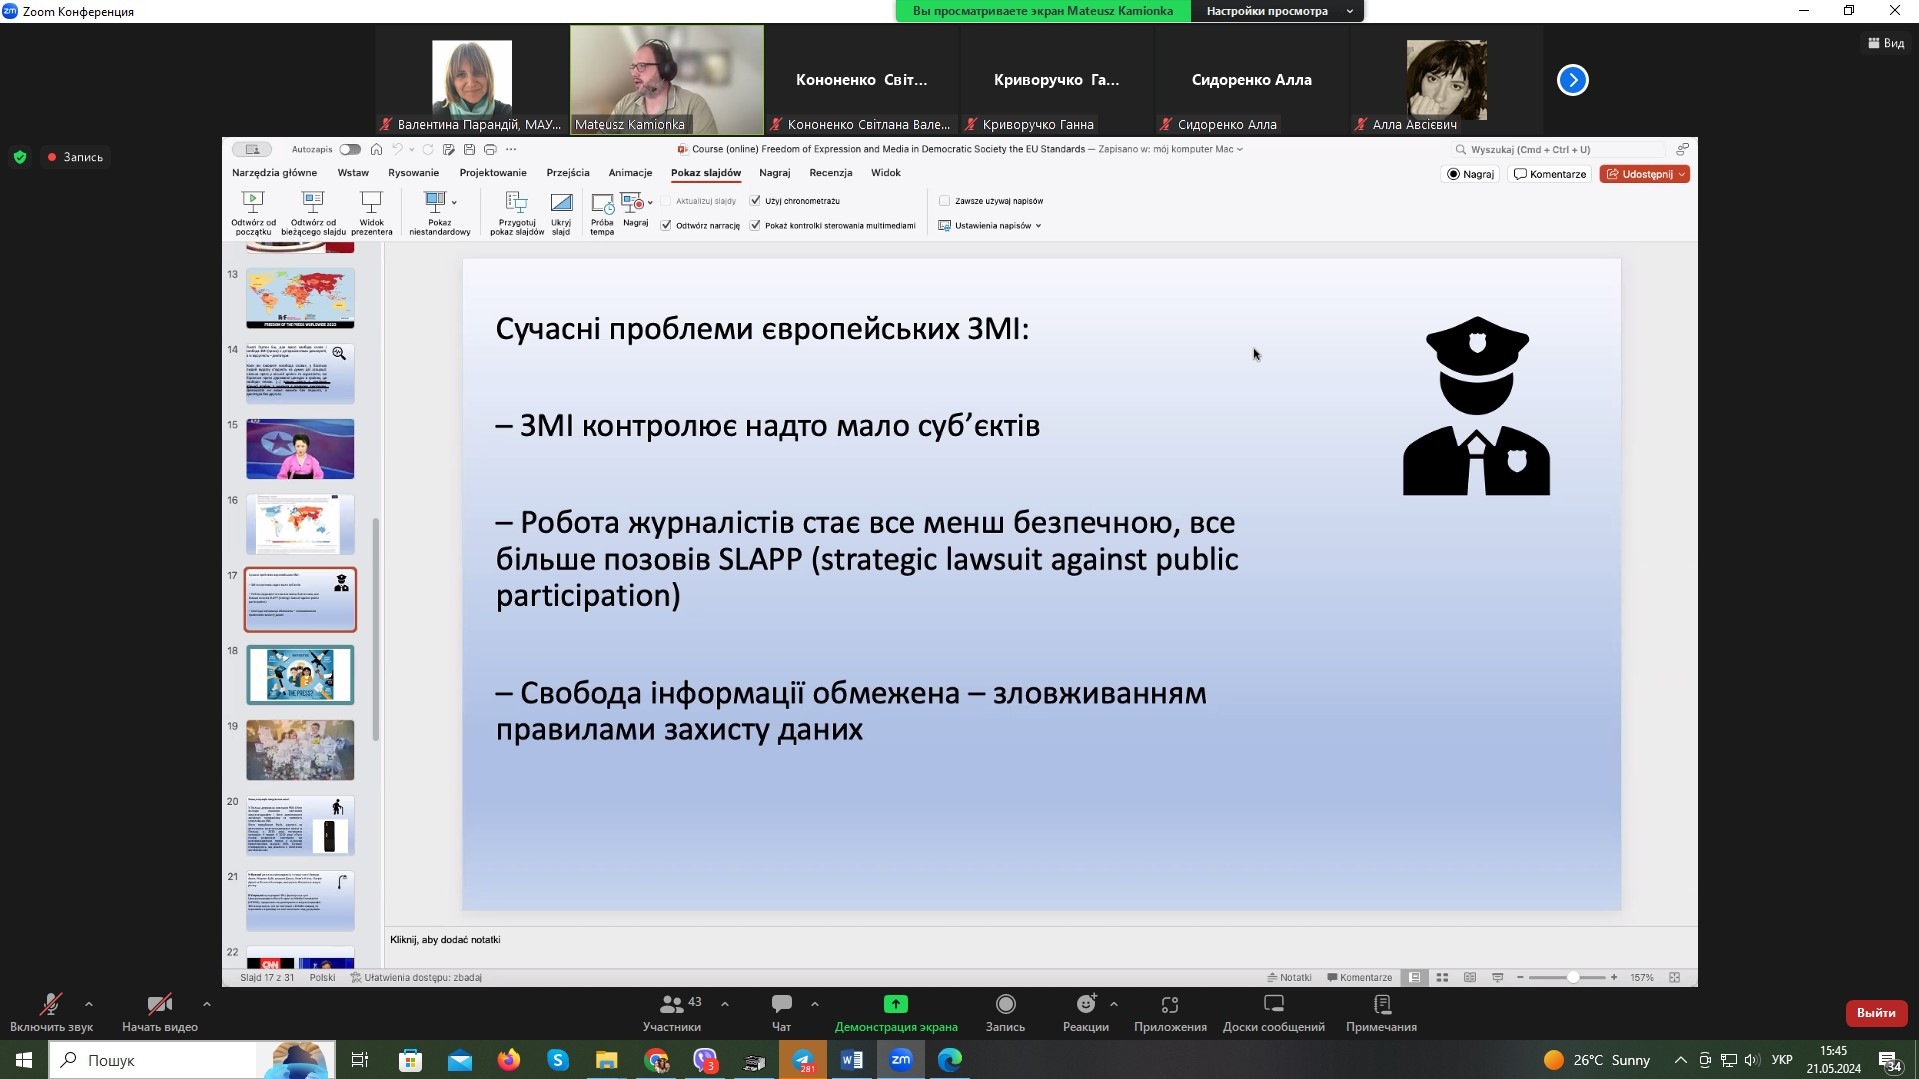The width and height of the screenshot is (1919, 1079).
Task: Open the Participants list icon
Action: pos(672,1005)
